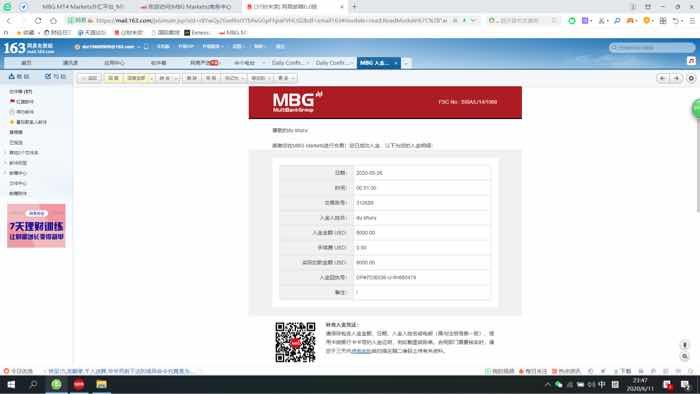Click the music note icon below search

(x=691, y=61)
